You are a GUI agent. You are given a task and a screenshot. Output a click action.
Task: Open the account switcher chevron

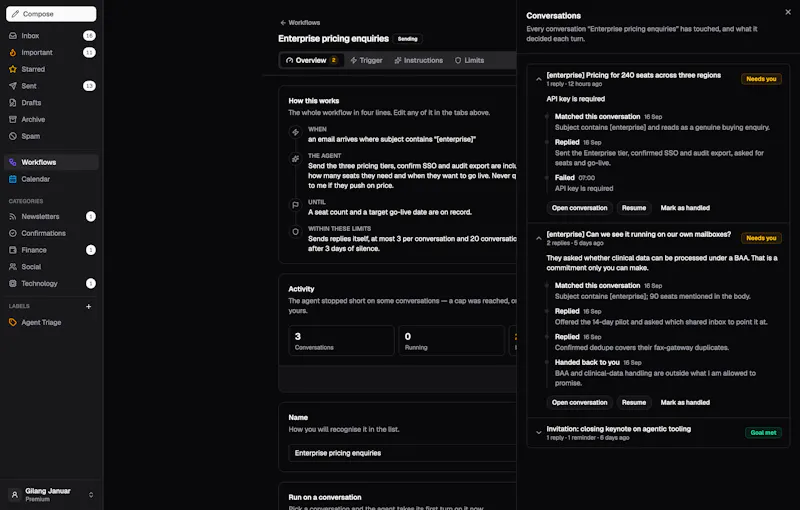tap(91, 495)
